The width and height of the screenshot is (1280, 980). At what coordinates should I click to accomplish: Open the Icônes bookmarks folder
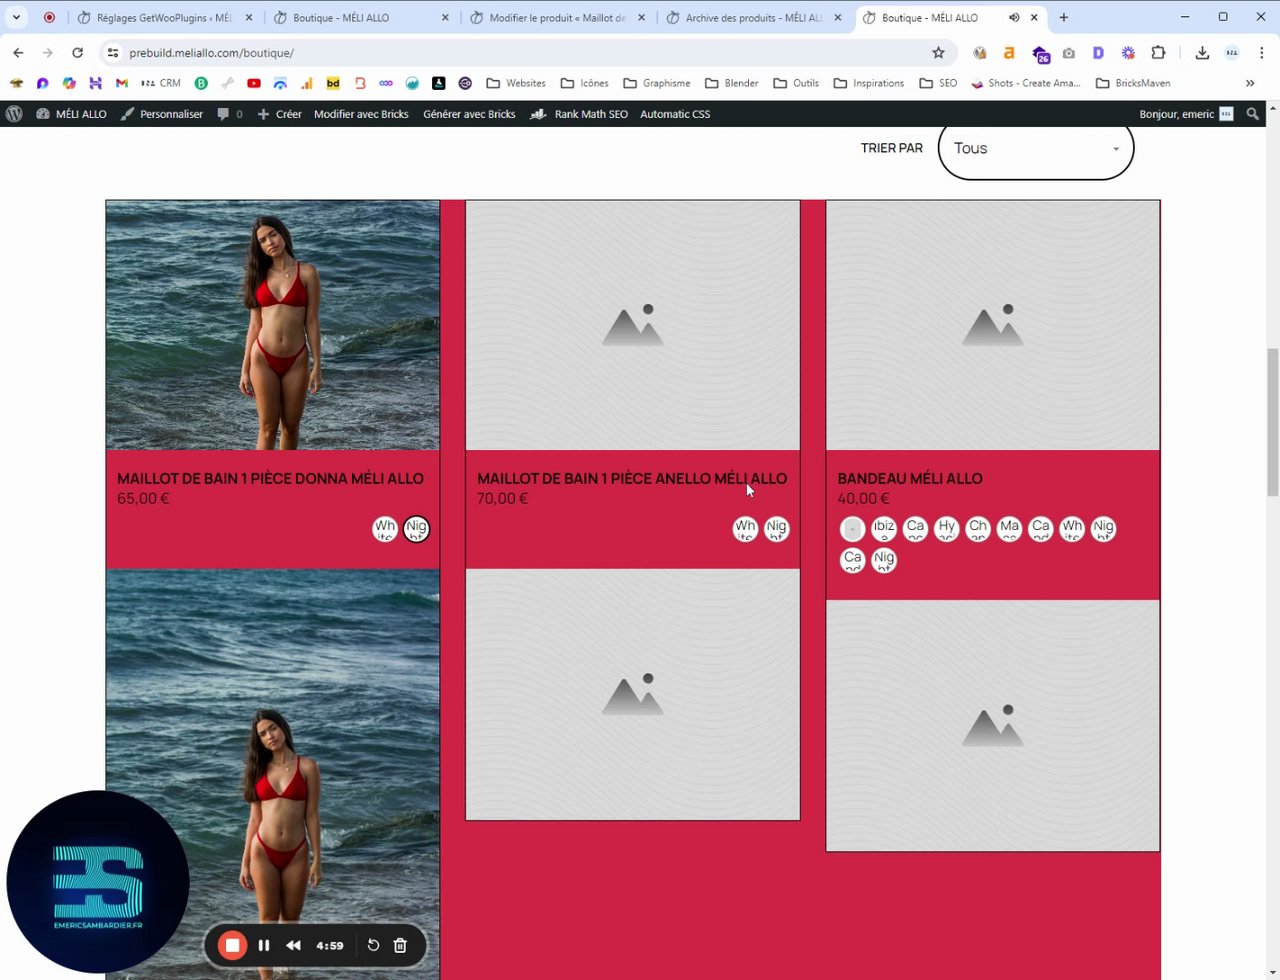pos(585,83)
